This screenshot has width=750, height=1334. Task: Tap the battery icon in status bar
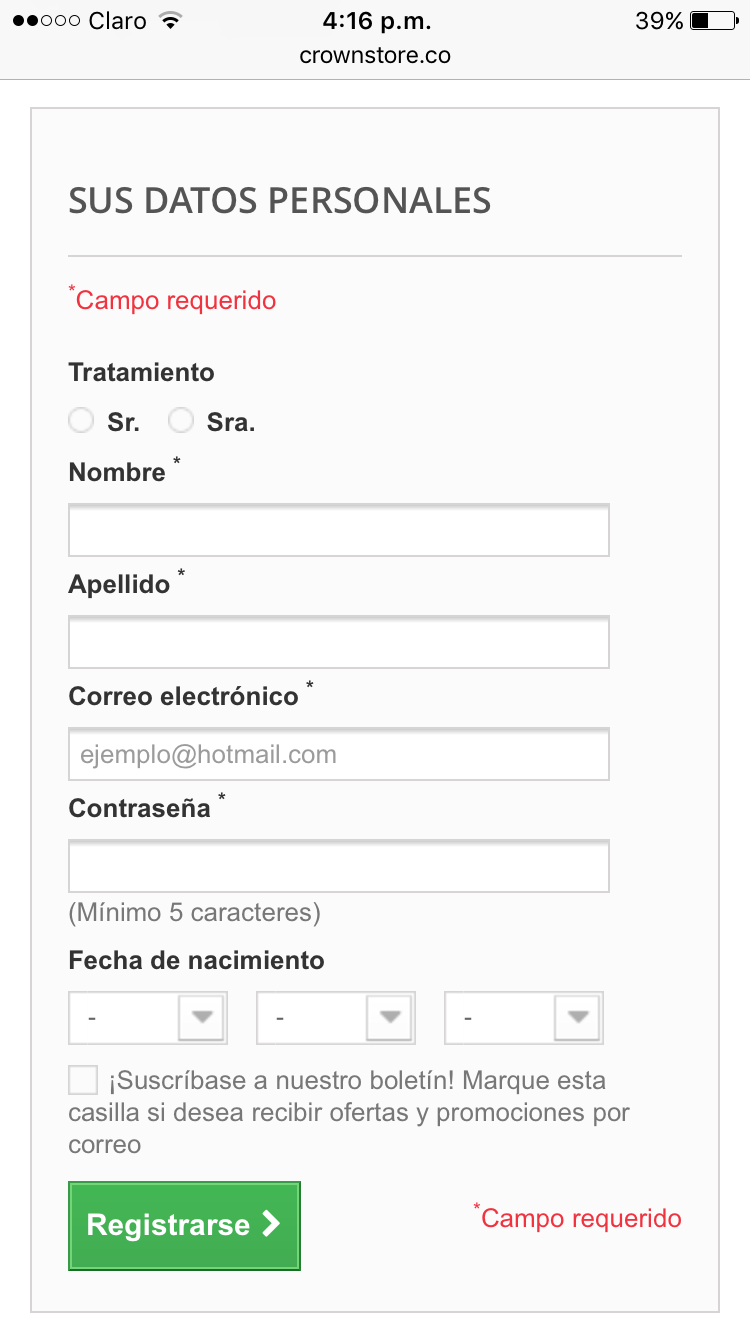713,21
